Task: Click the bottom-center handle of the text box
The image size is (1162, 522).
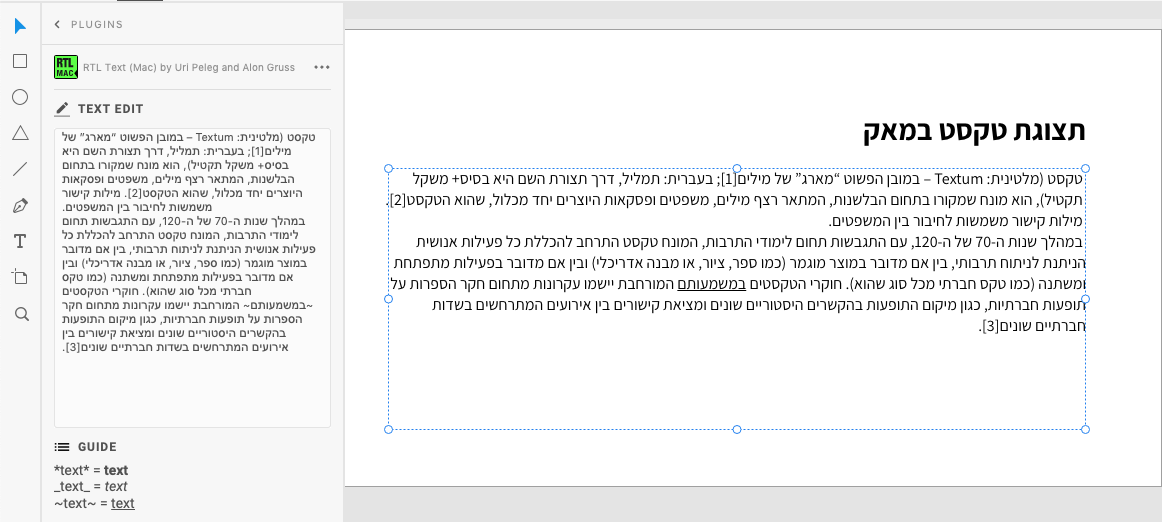Action: click(737, 429)
